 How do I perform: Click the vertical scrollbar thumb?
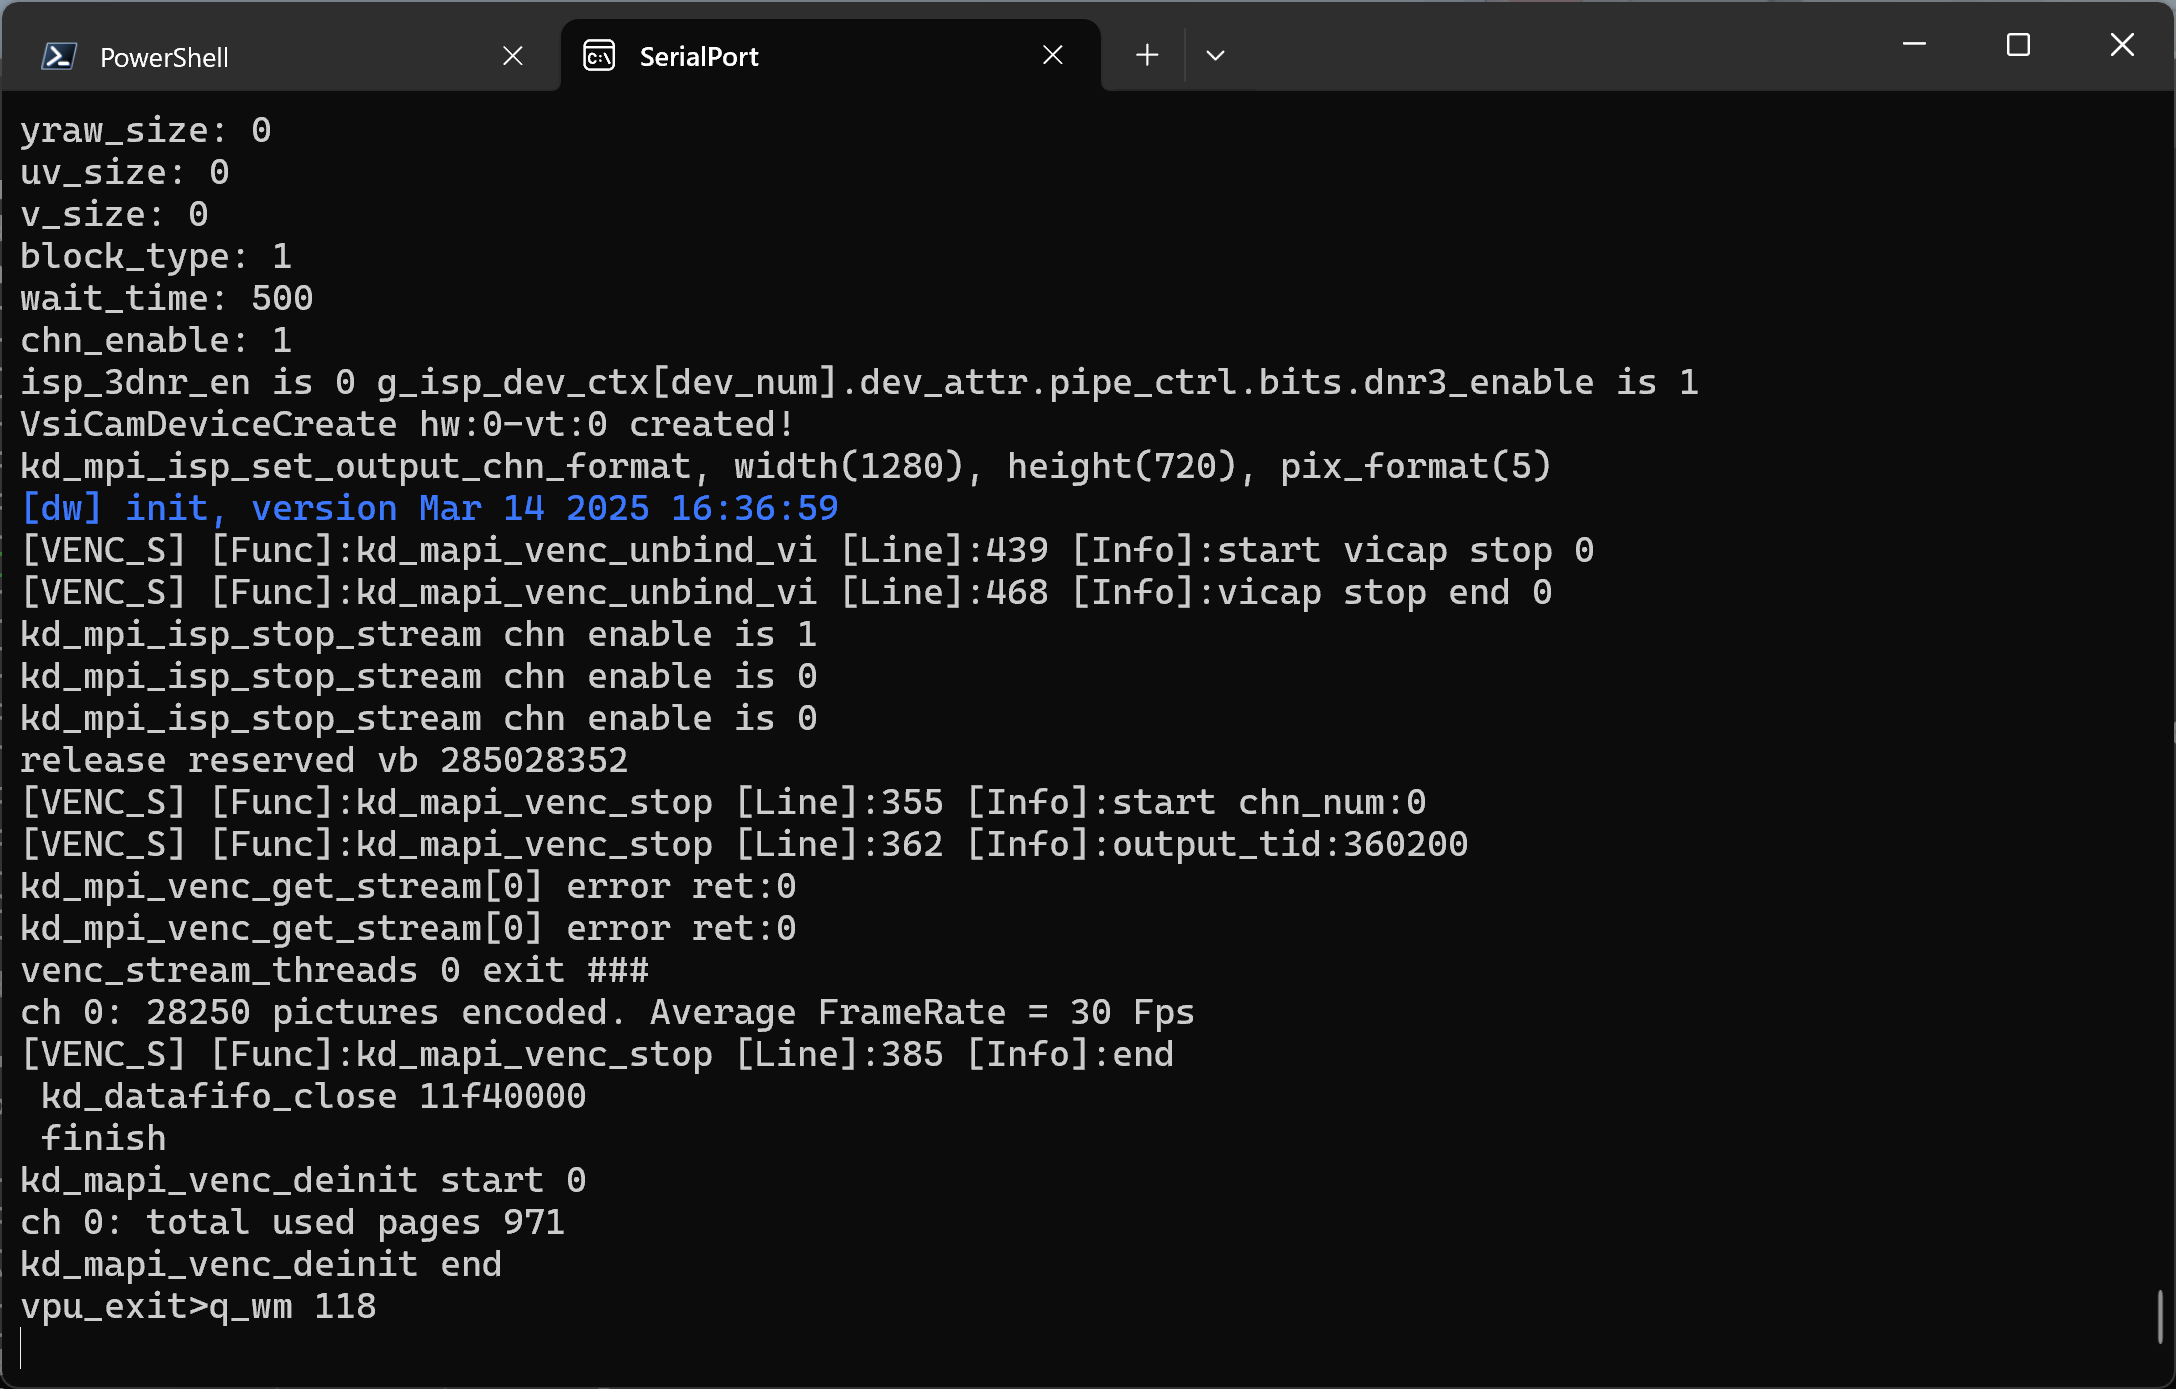coord(2159,1316)
